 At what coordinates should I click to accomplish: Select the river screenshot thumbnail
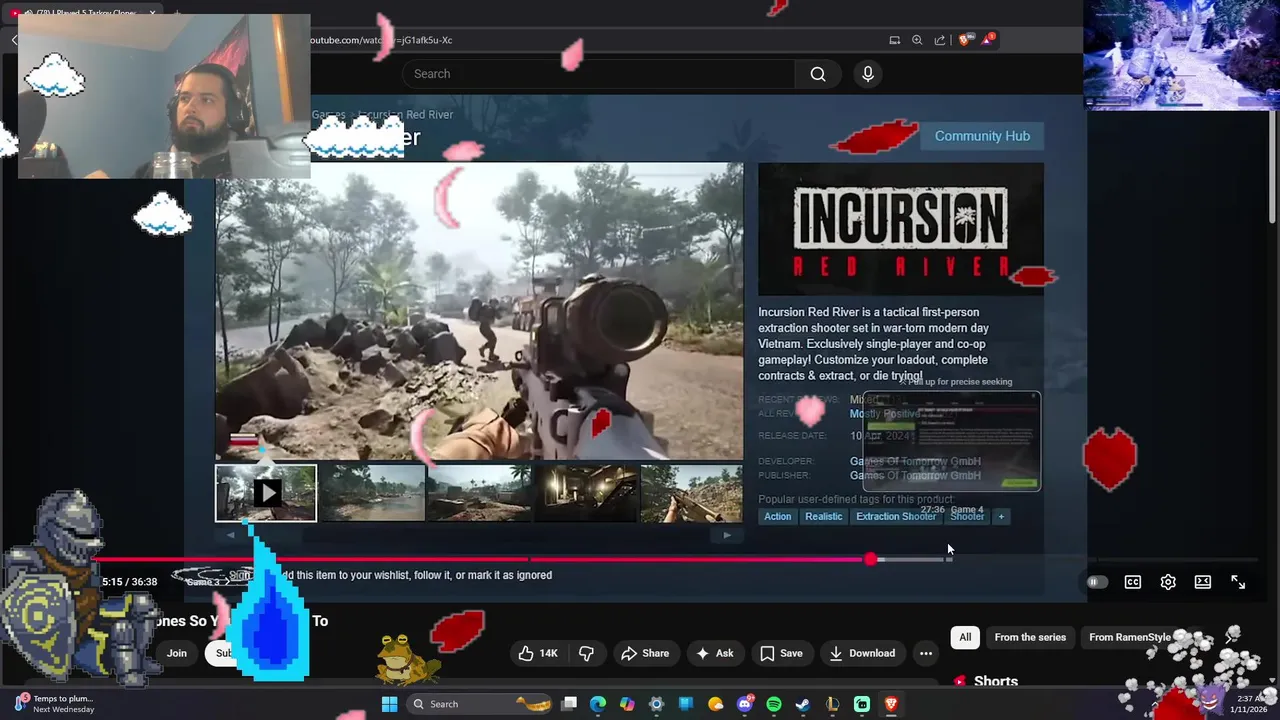click(x=372, y=493)
